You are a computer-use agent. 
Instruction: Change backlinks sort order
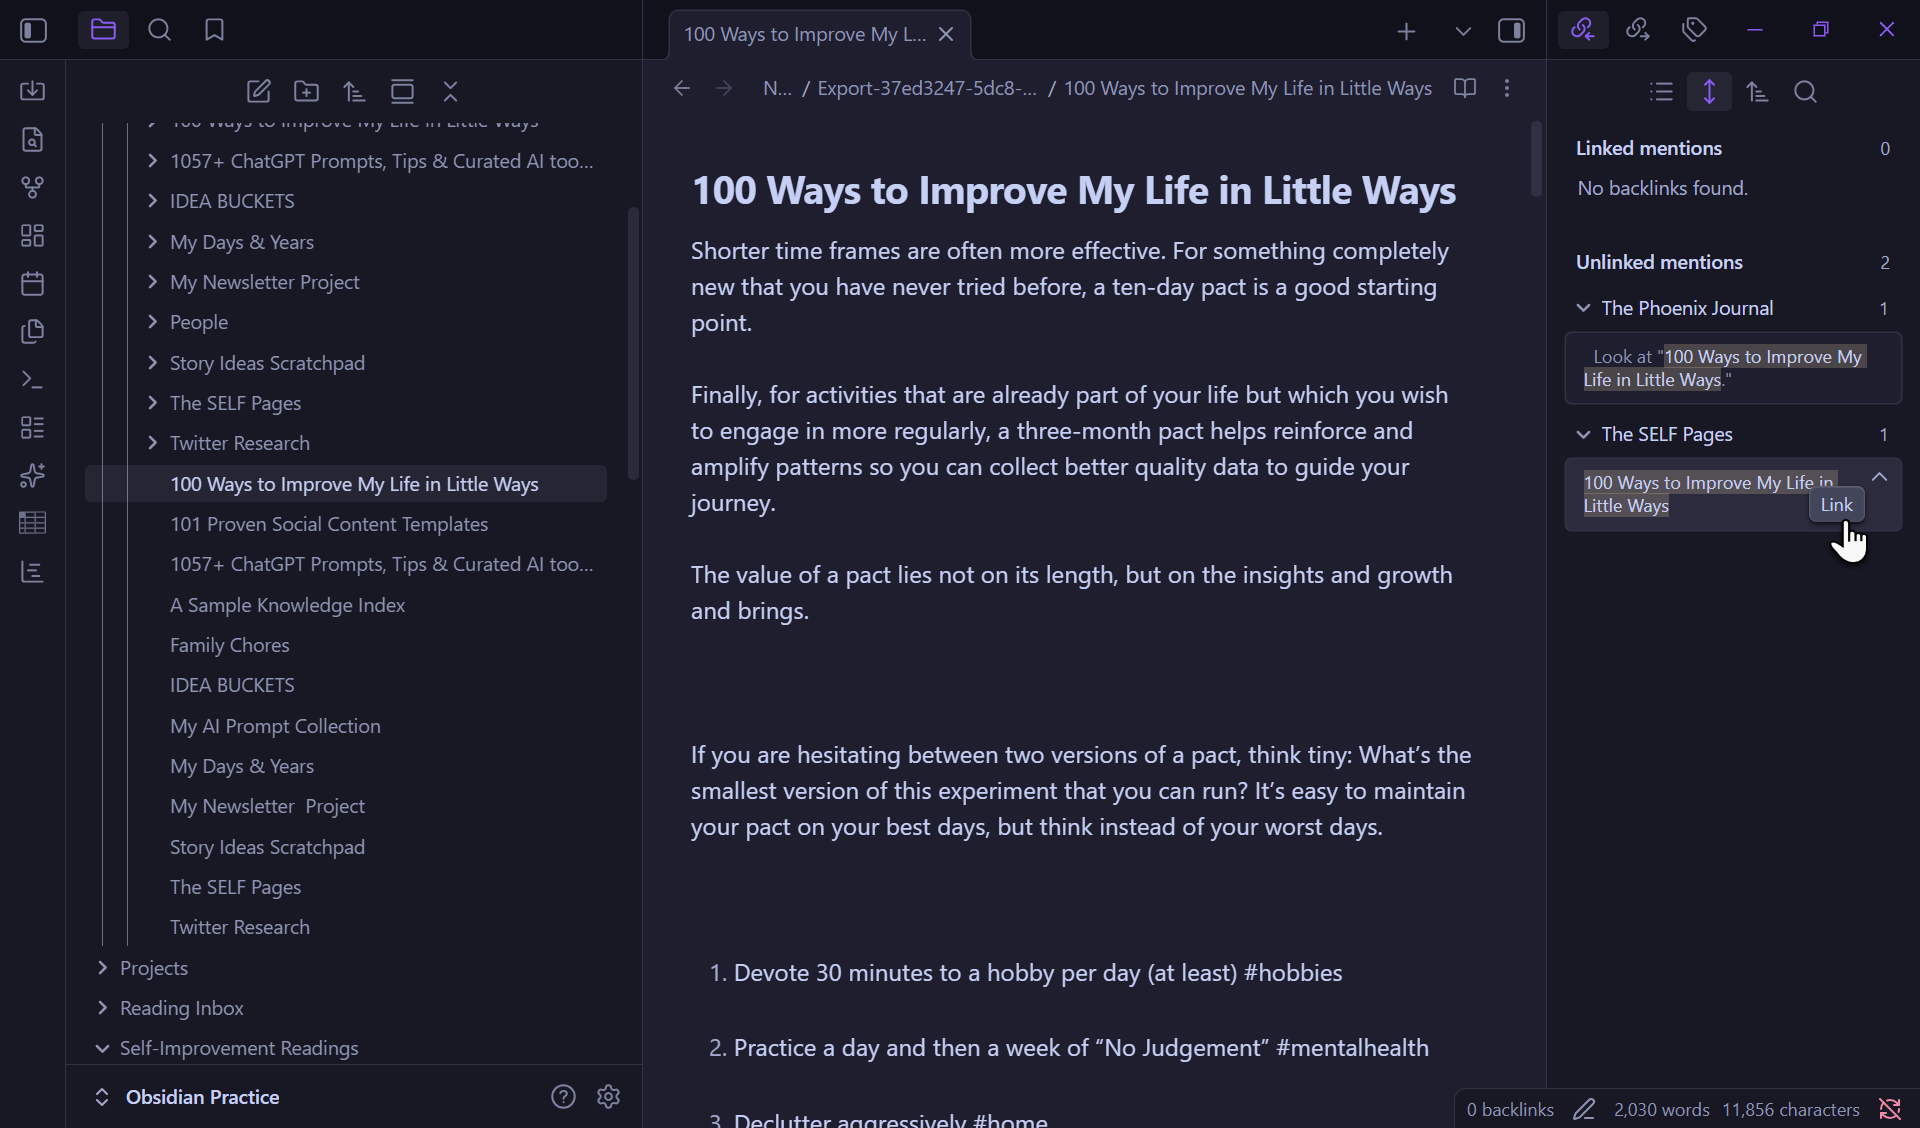[x=1757, y=91]
